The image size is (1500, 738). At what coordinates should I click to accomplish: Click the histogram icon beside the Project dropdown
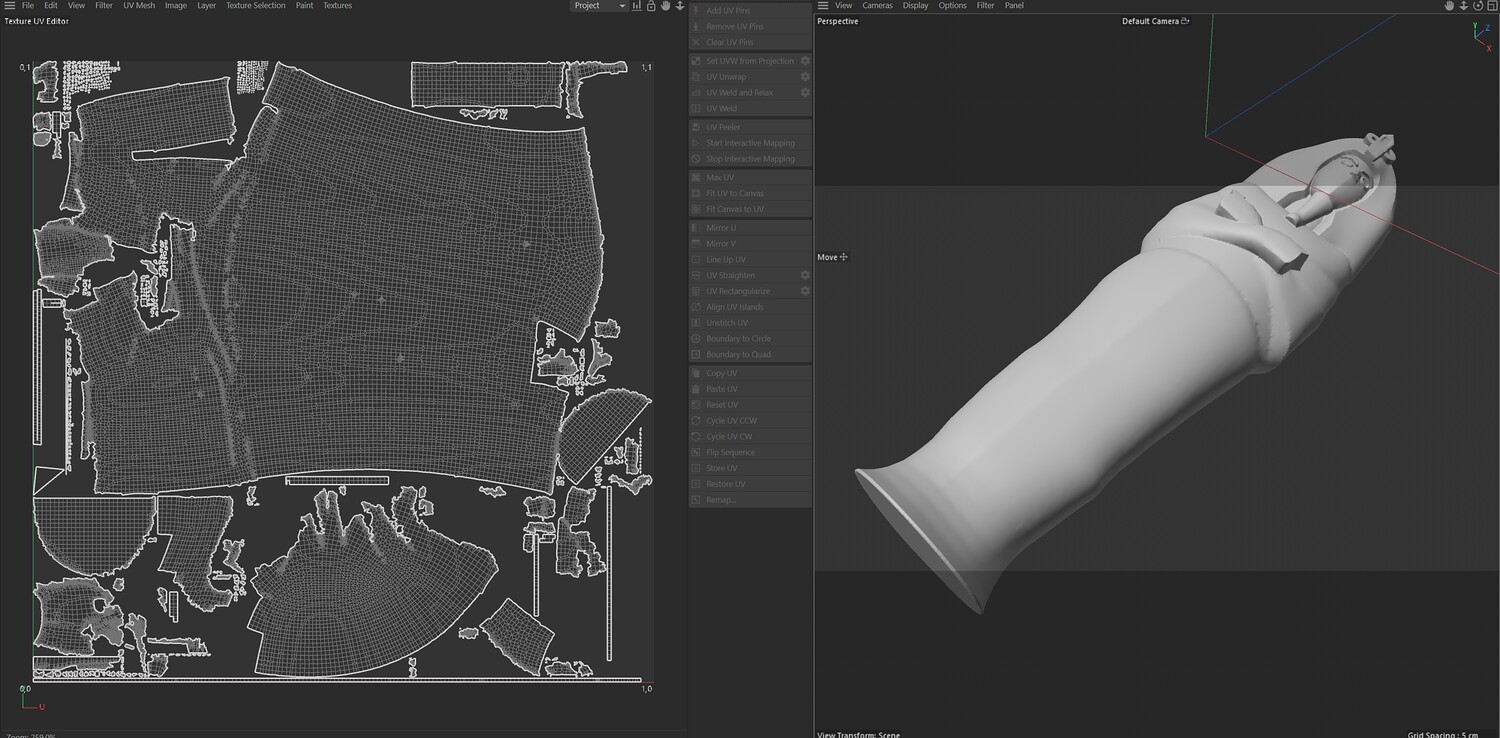click(637, 6)
